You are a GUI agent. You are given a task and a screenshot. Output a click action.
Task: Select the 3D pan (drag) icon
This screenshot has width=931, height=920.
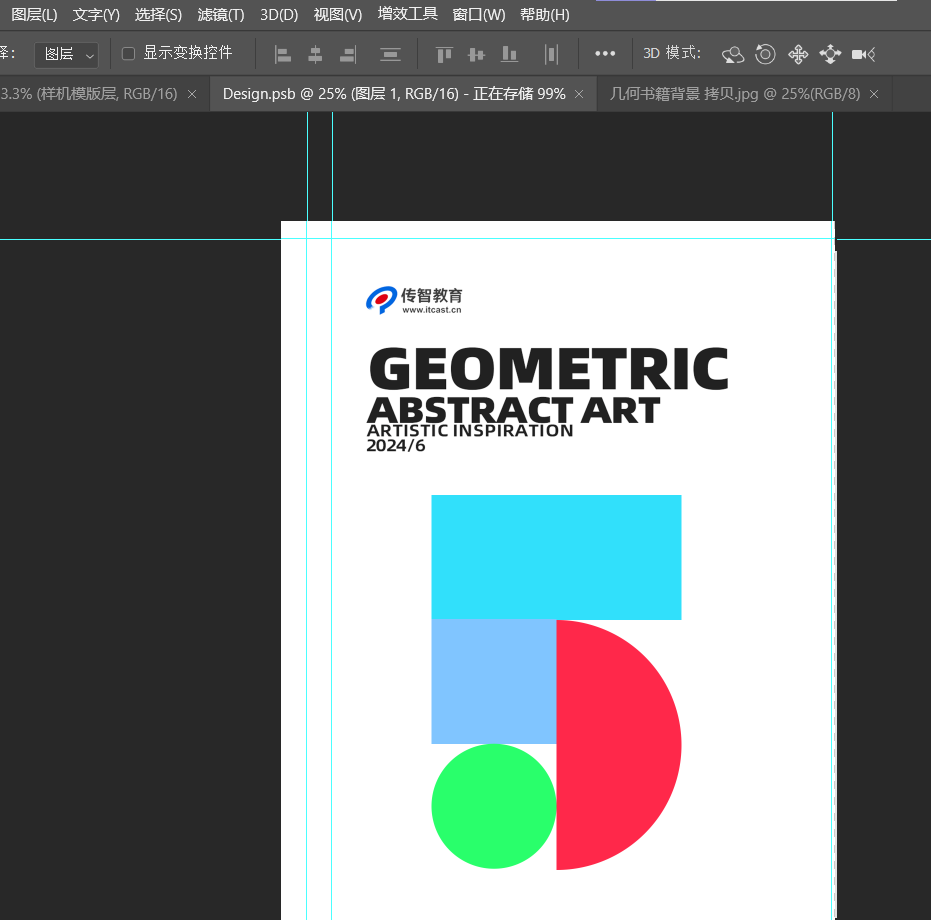[x=798, y=55]
